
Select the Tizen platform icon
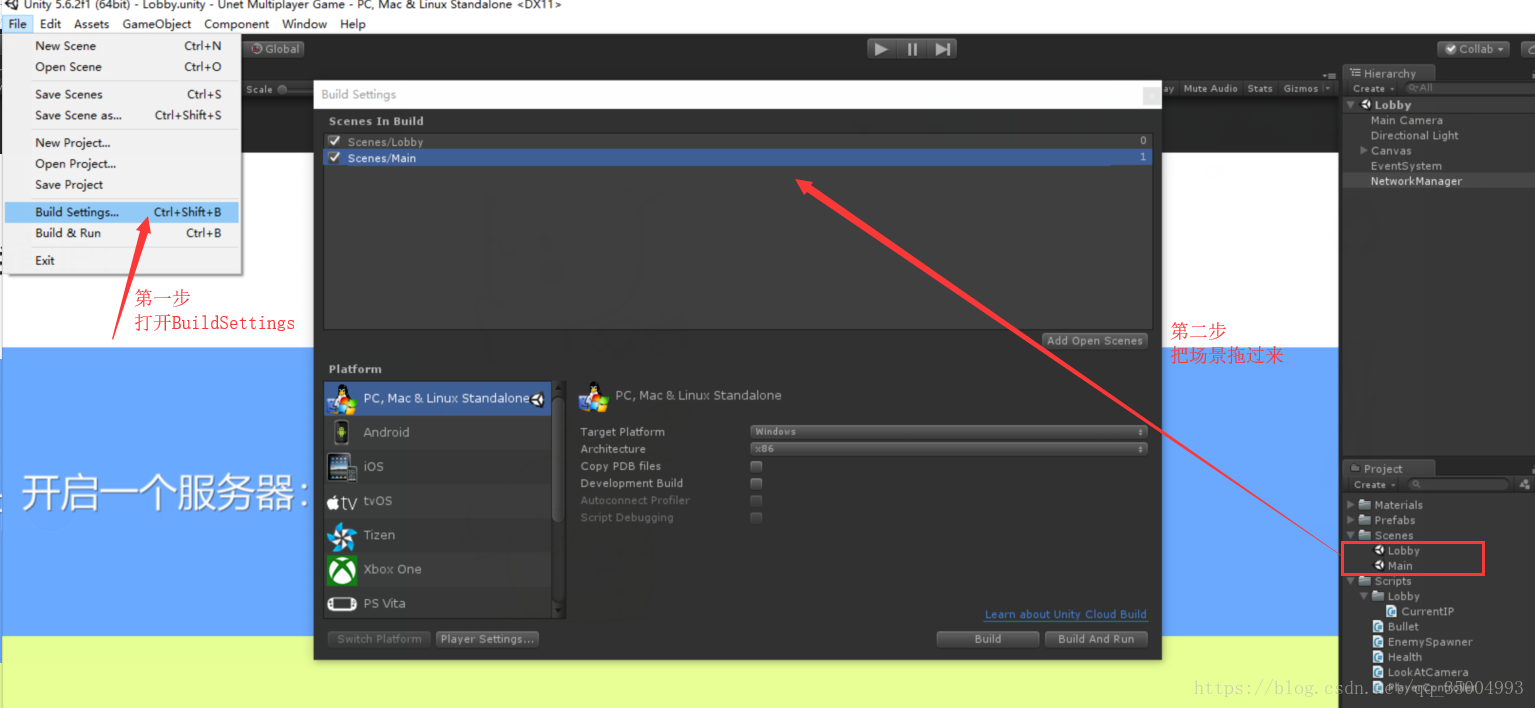tap(342, 535)
